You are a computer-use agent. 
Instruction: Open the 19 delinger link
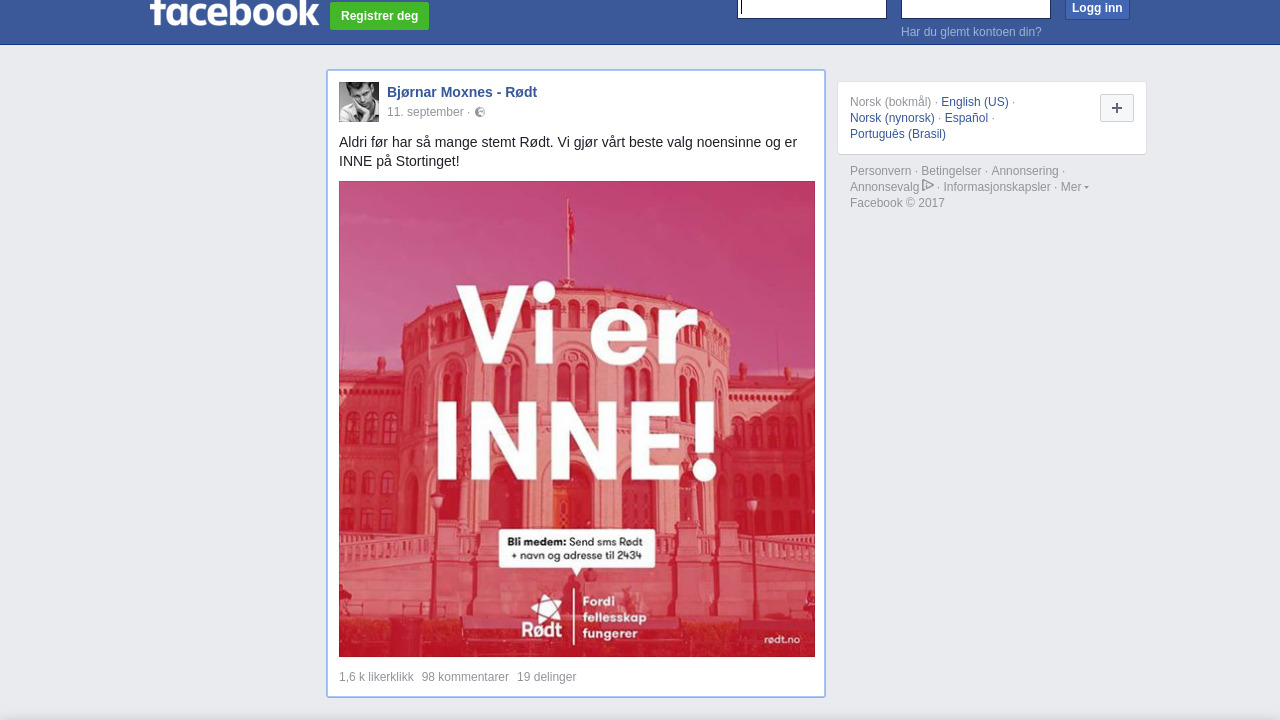point(546,677)
